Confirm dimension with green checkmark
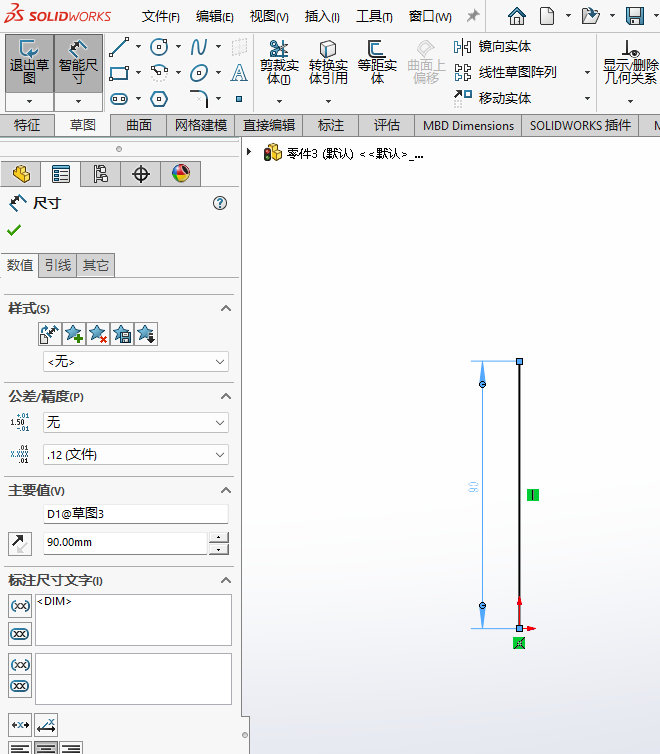This screenshot has width=660, height=754. pos(14,230)
